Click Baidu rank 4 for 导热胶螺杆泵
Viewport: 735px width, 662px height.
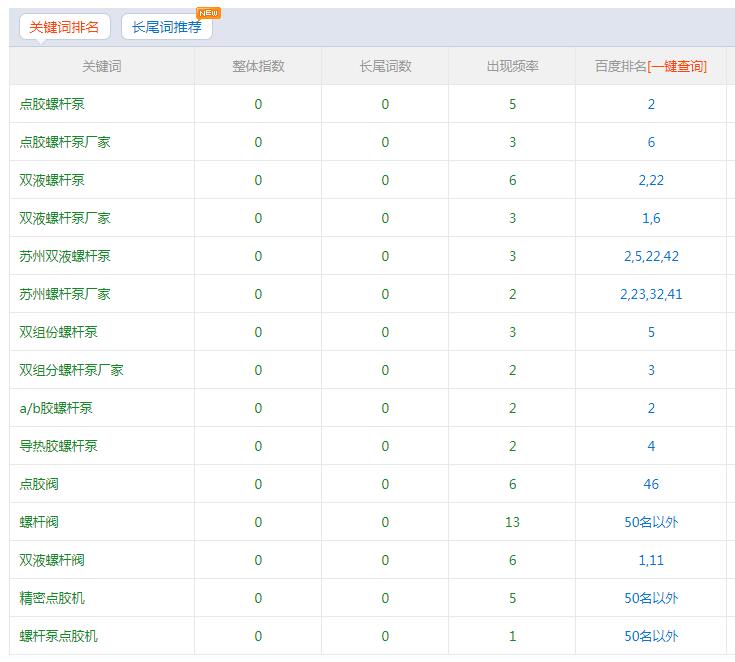click(651, 446)
